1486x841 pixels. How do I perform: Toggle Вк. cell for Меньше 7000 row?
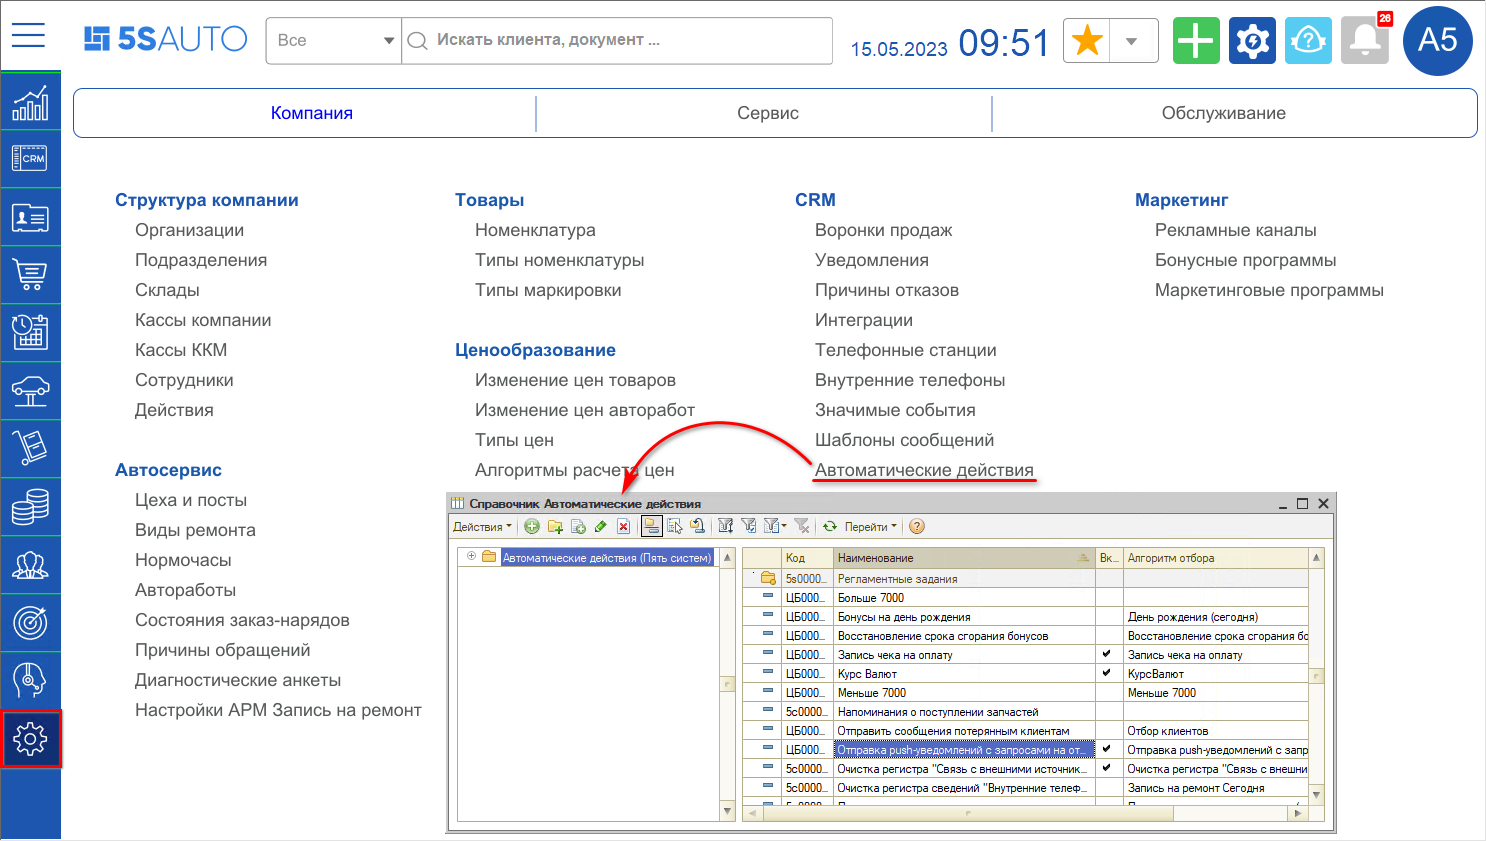point(1110,692)
